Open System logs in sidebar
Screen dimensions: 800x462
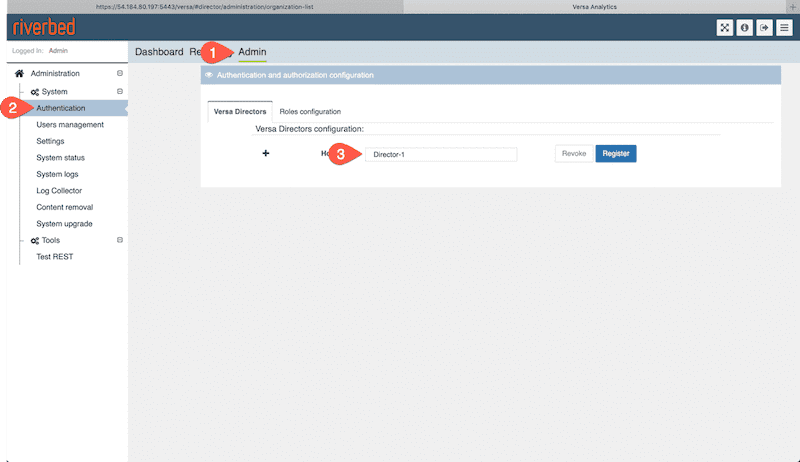57,174
